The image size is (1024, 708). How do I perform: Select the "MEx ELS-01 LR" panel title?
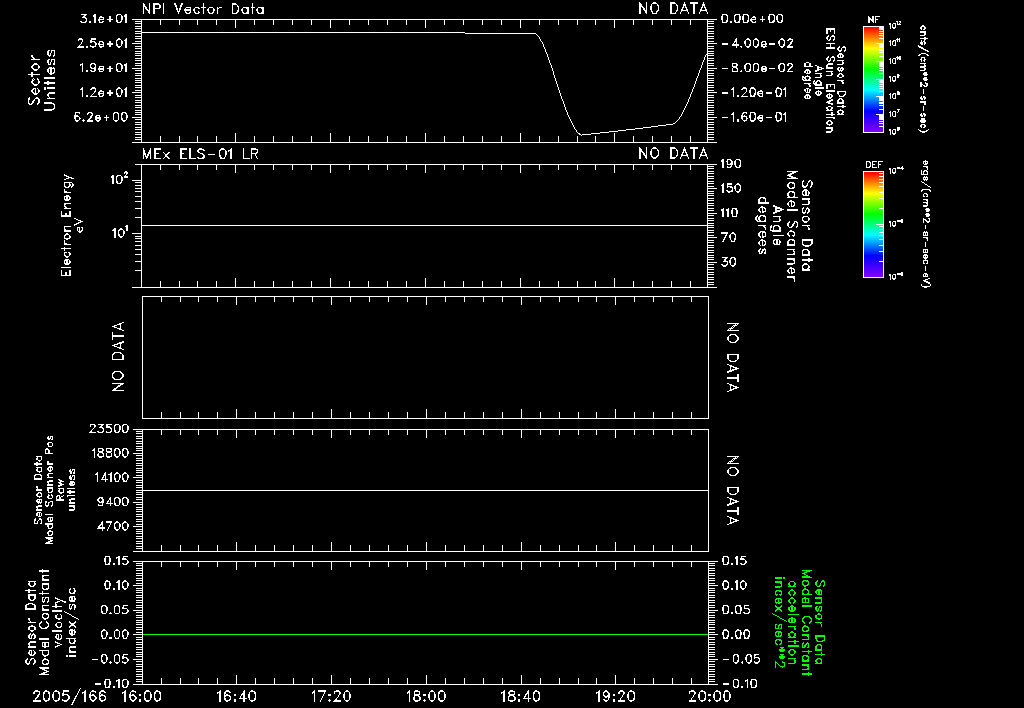pos(200,153)
